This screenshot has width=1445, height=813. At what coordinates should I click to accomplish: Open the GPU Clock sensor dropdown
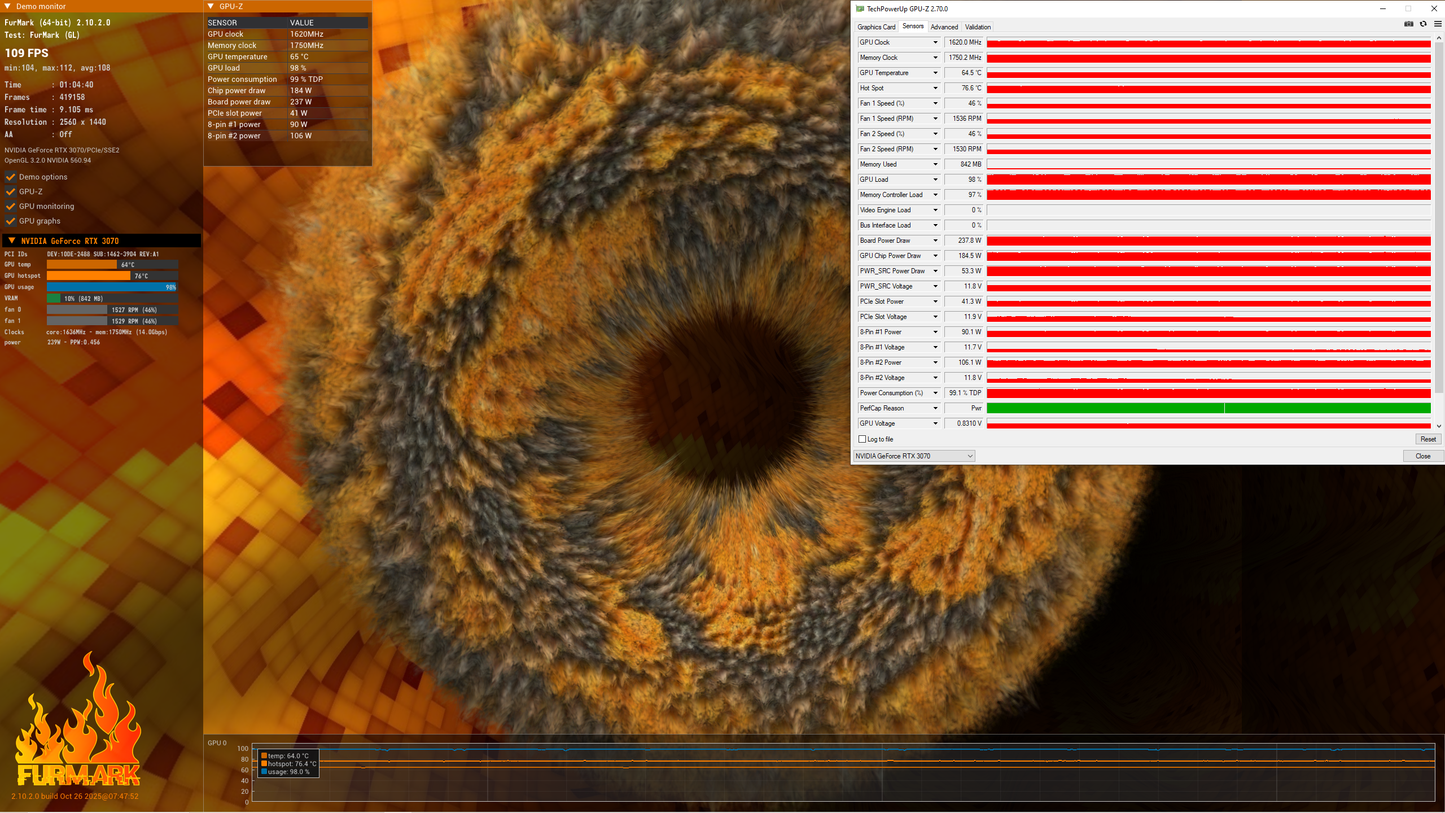click(935, 43)
